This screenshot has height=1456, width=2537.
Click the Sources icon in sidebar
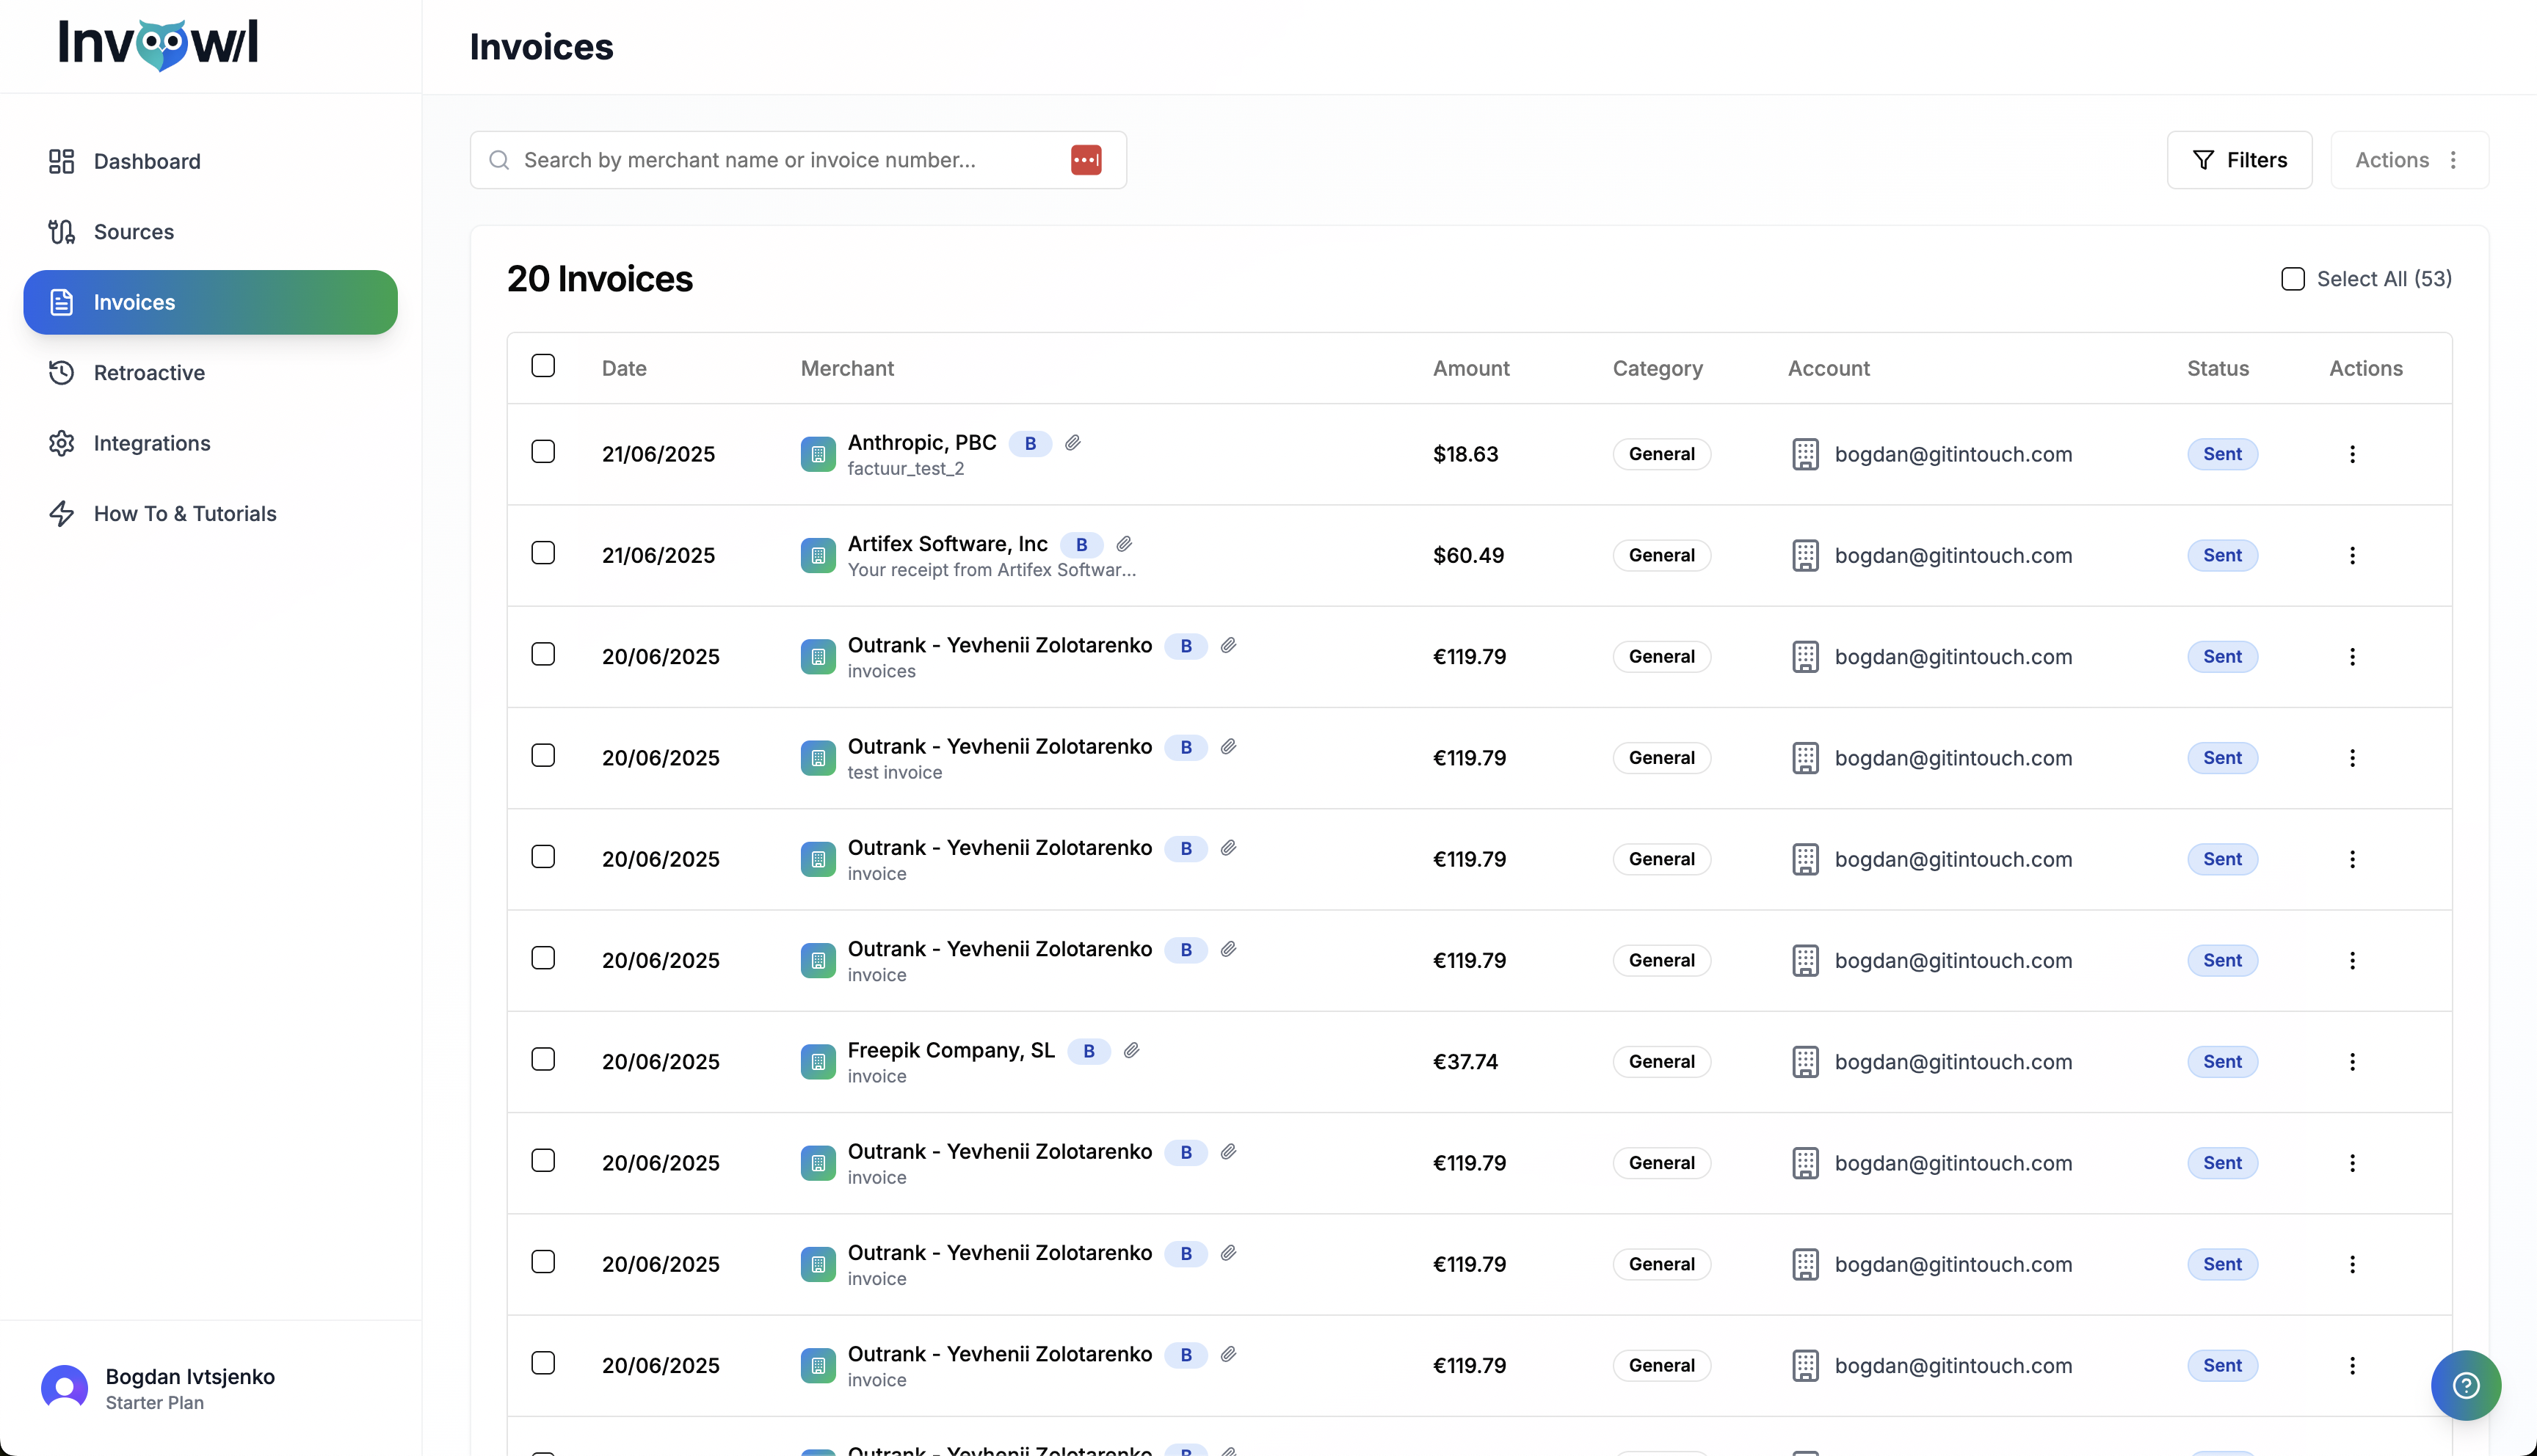pyautogui.click(x=62, y=232)
